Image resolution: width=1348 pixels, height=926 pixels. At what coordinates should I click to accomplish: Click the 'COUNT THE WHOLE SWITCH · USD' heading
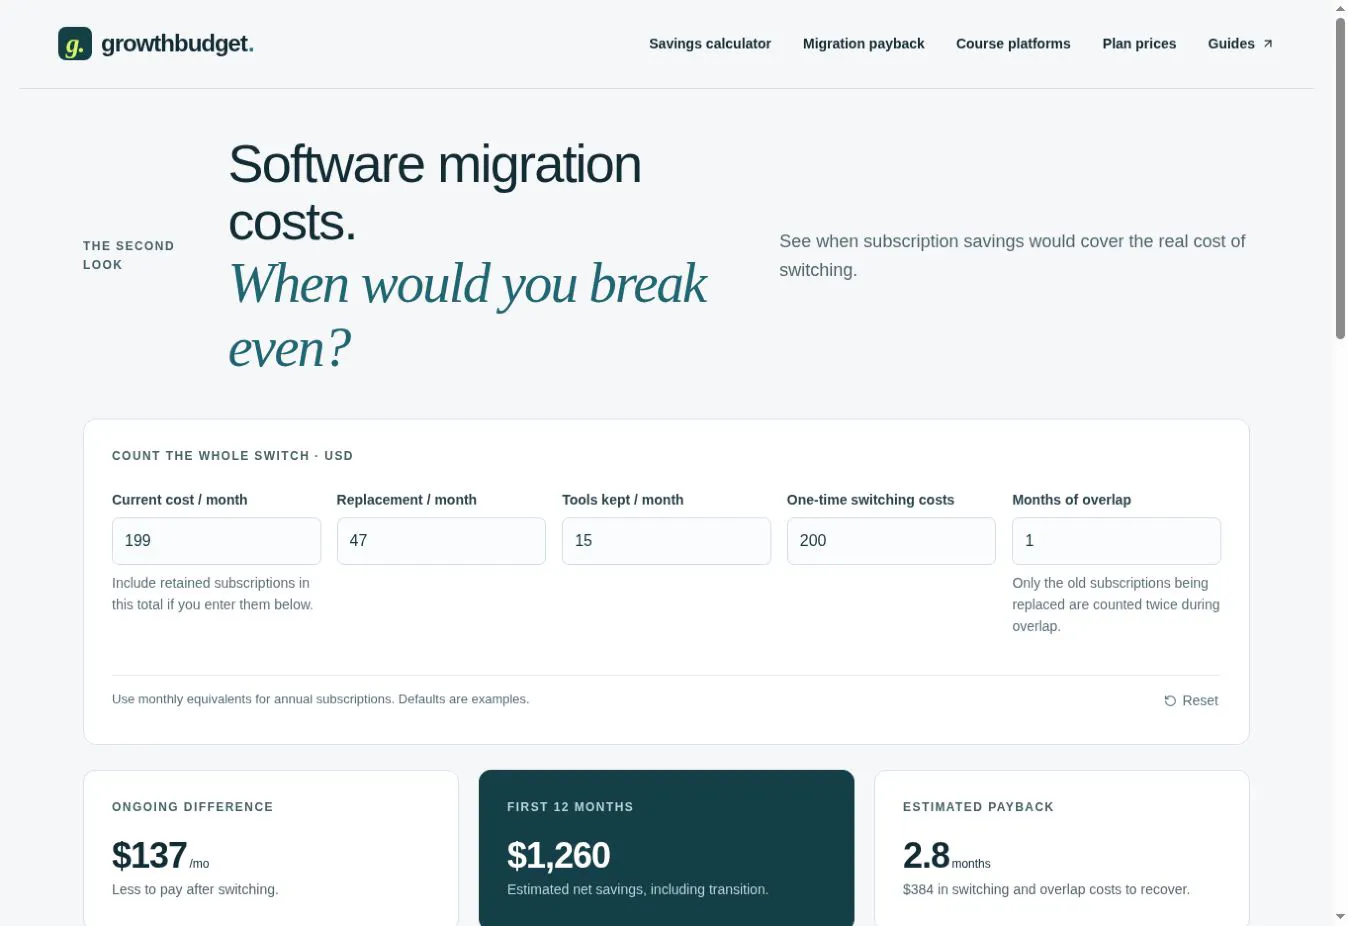tap(232, 456)
